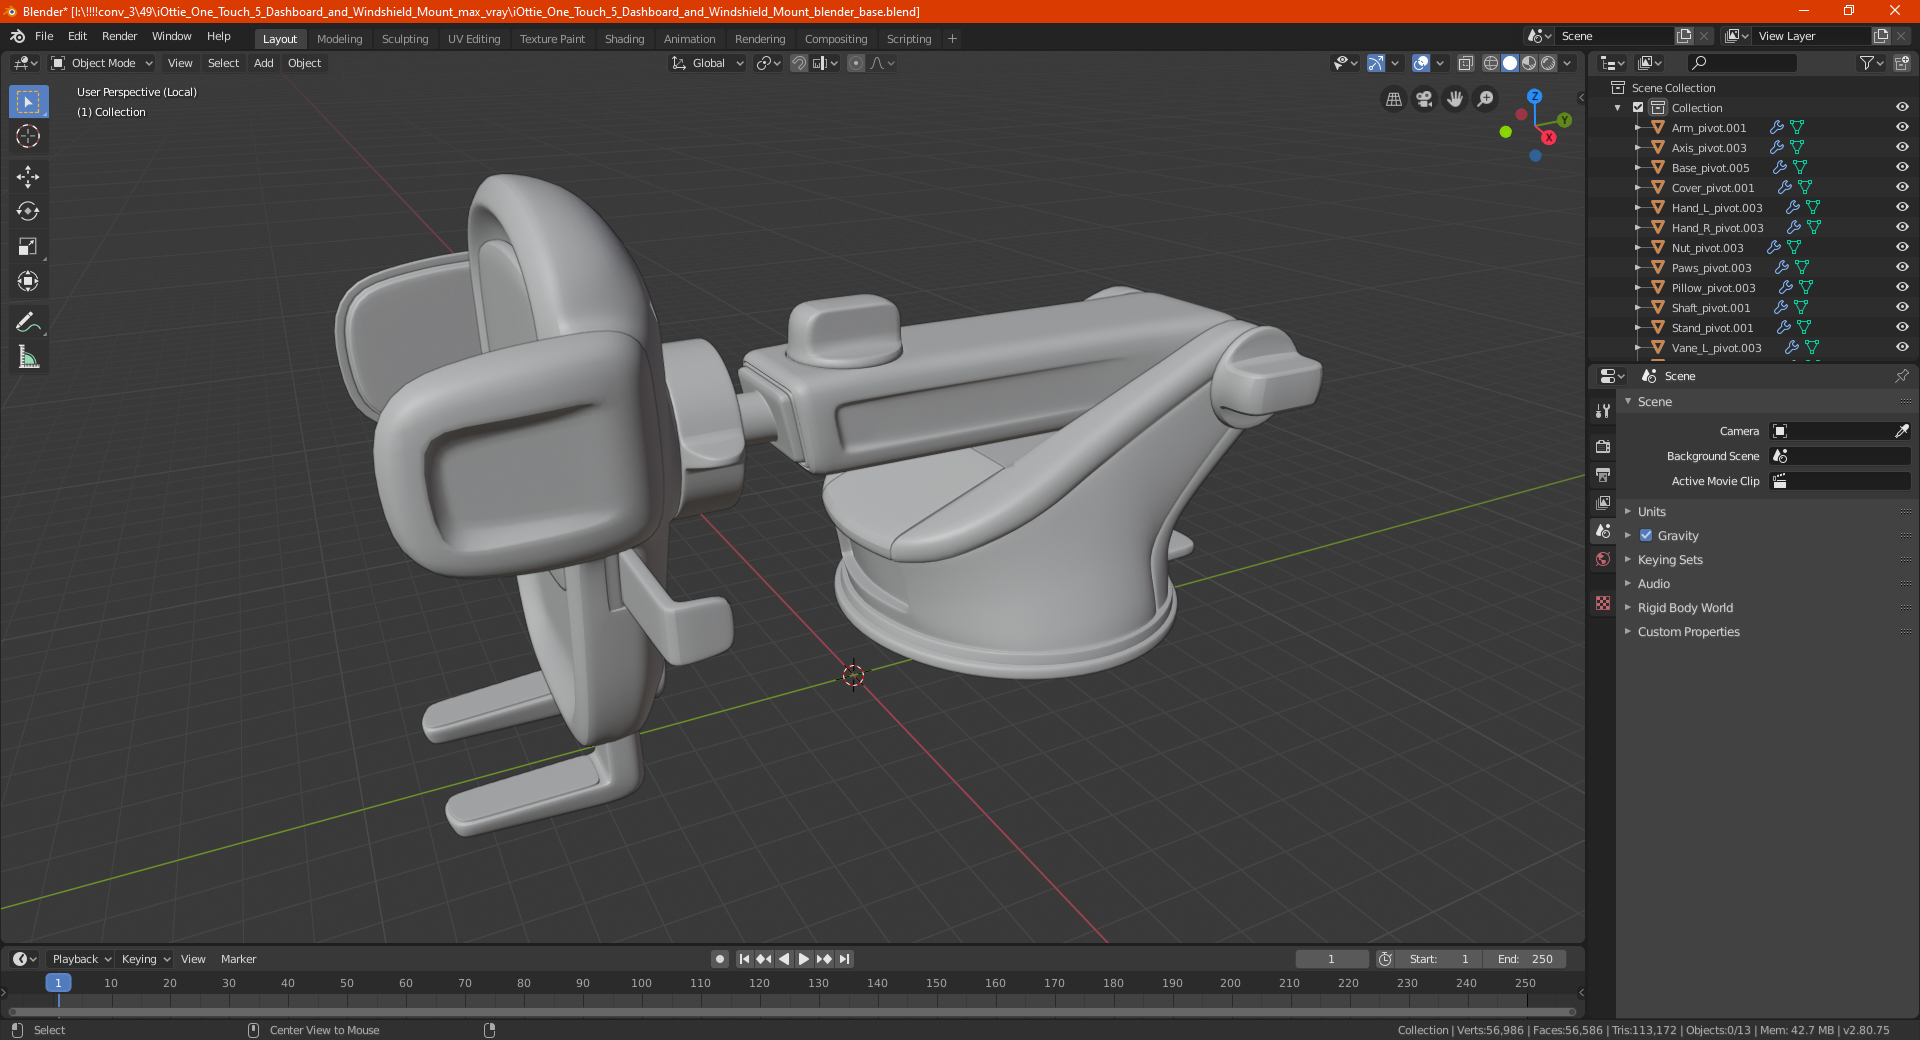Expand the Keying Sets panel
Viewport: 1920px width, 1040px height.
click(x=1670, y=560)
